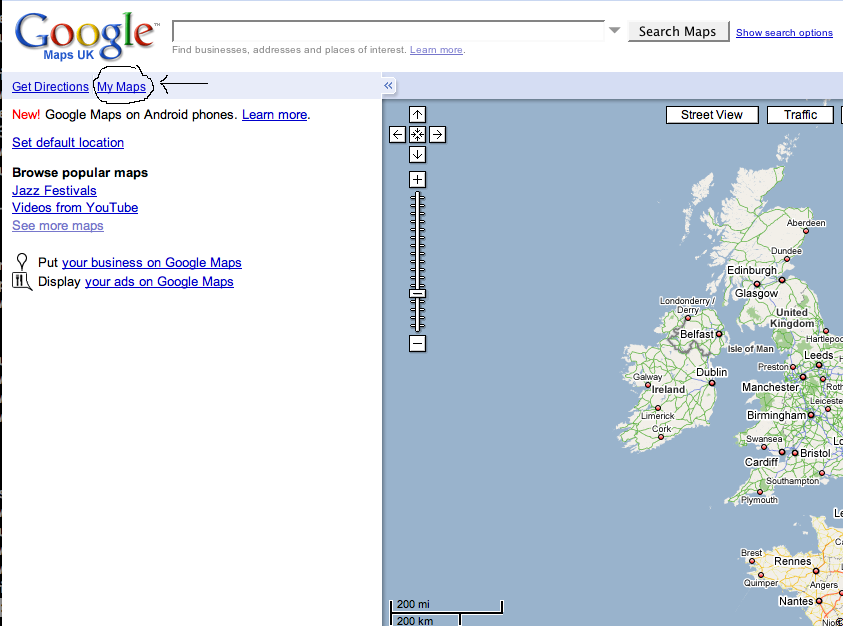Open the search box dropdown arrow
The width and height of the screenshot is (843, 626).
pyautogui.click(x=615, y=31)
